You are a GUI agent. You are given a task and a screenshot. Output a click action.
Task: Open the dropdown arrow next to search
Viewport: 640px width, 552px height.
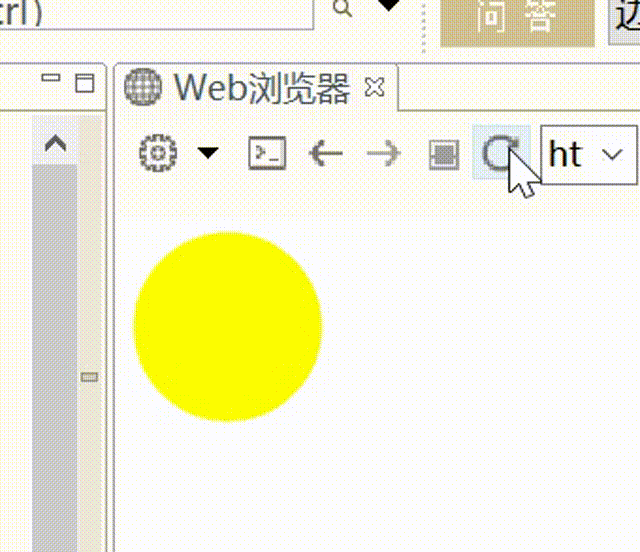(388, 5)
